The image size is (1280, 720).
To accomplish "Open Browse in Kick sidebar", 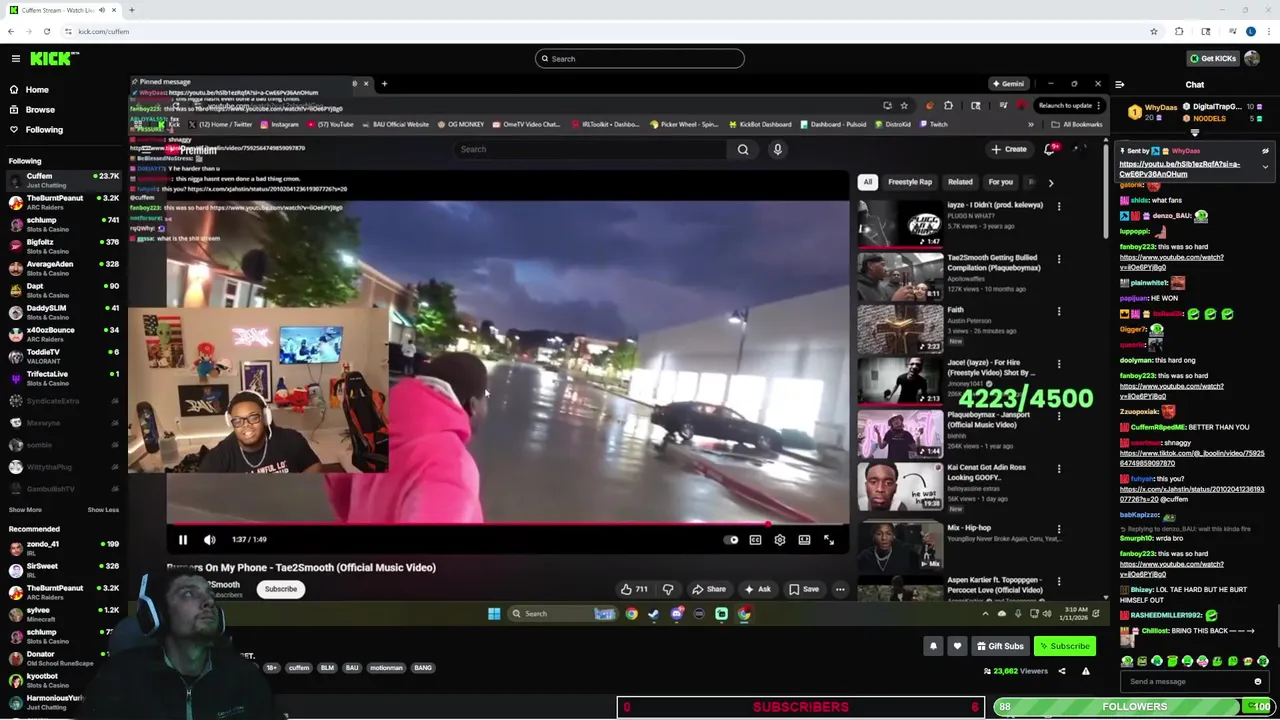I will [x=40, y=110].
